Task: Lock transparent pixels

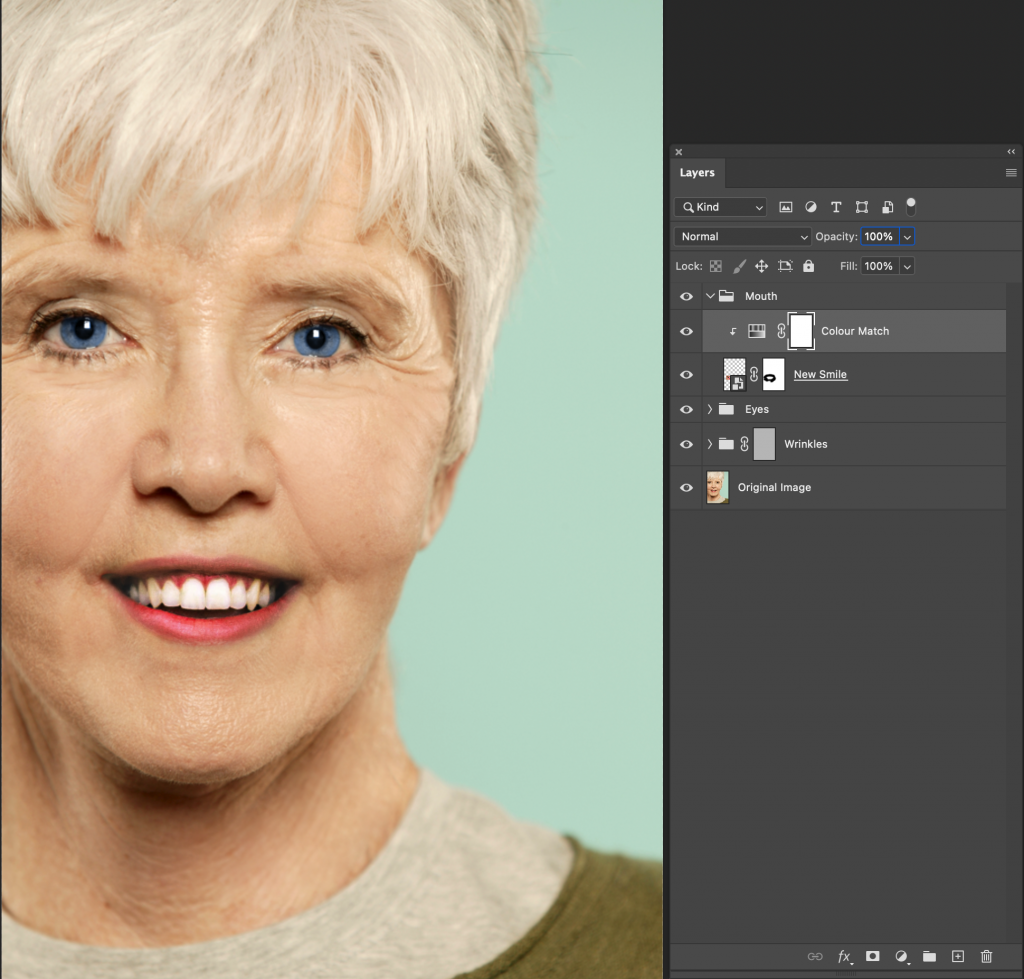Action: [x=716, y=266]
